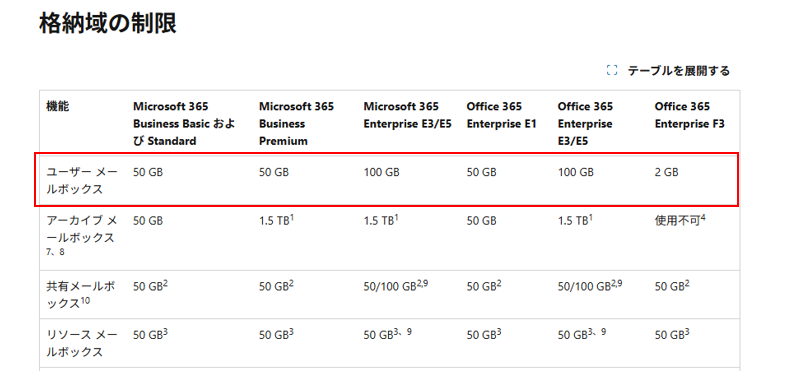Click the 共有メールボックス row label
Image resolution: width=785 pixels, height=378 pixels.
(x=80, y=294)
